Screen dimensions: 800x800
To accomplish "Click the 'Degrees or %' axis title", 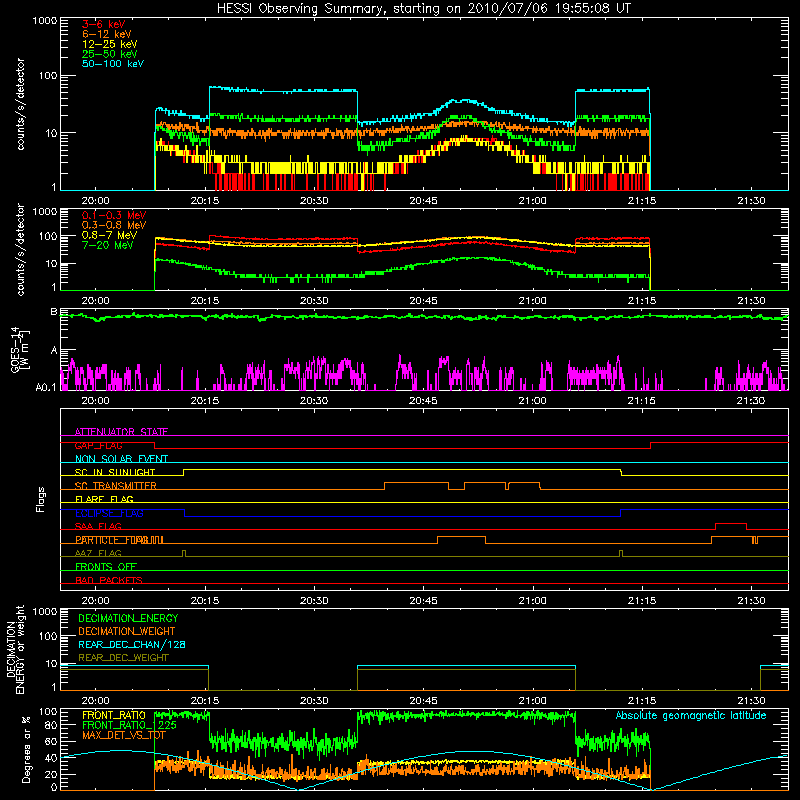I will click(26, 749).
